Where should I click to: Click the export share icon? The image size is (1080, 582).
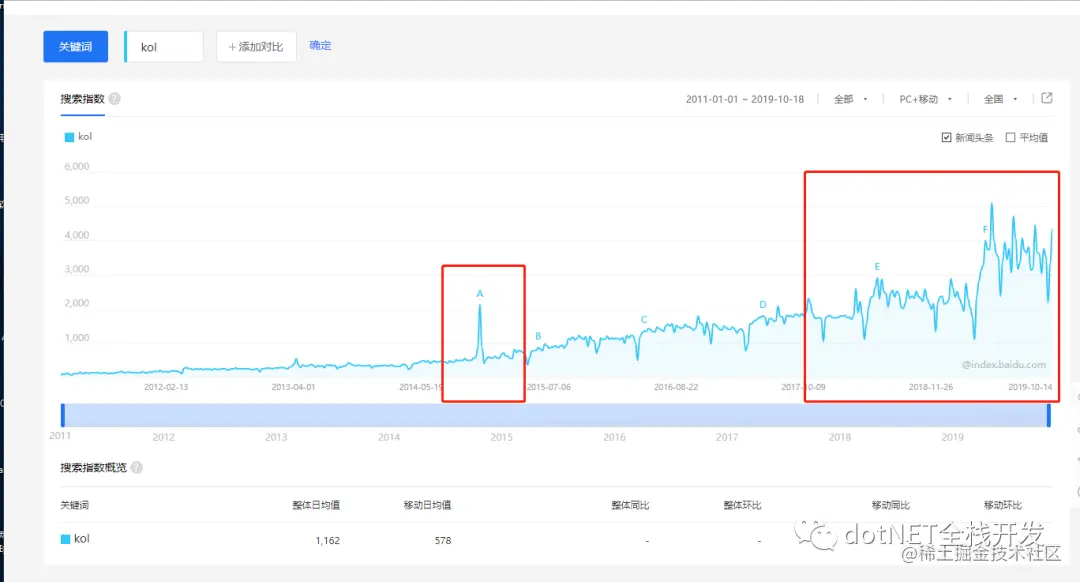[1046, 98]
